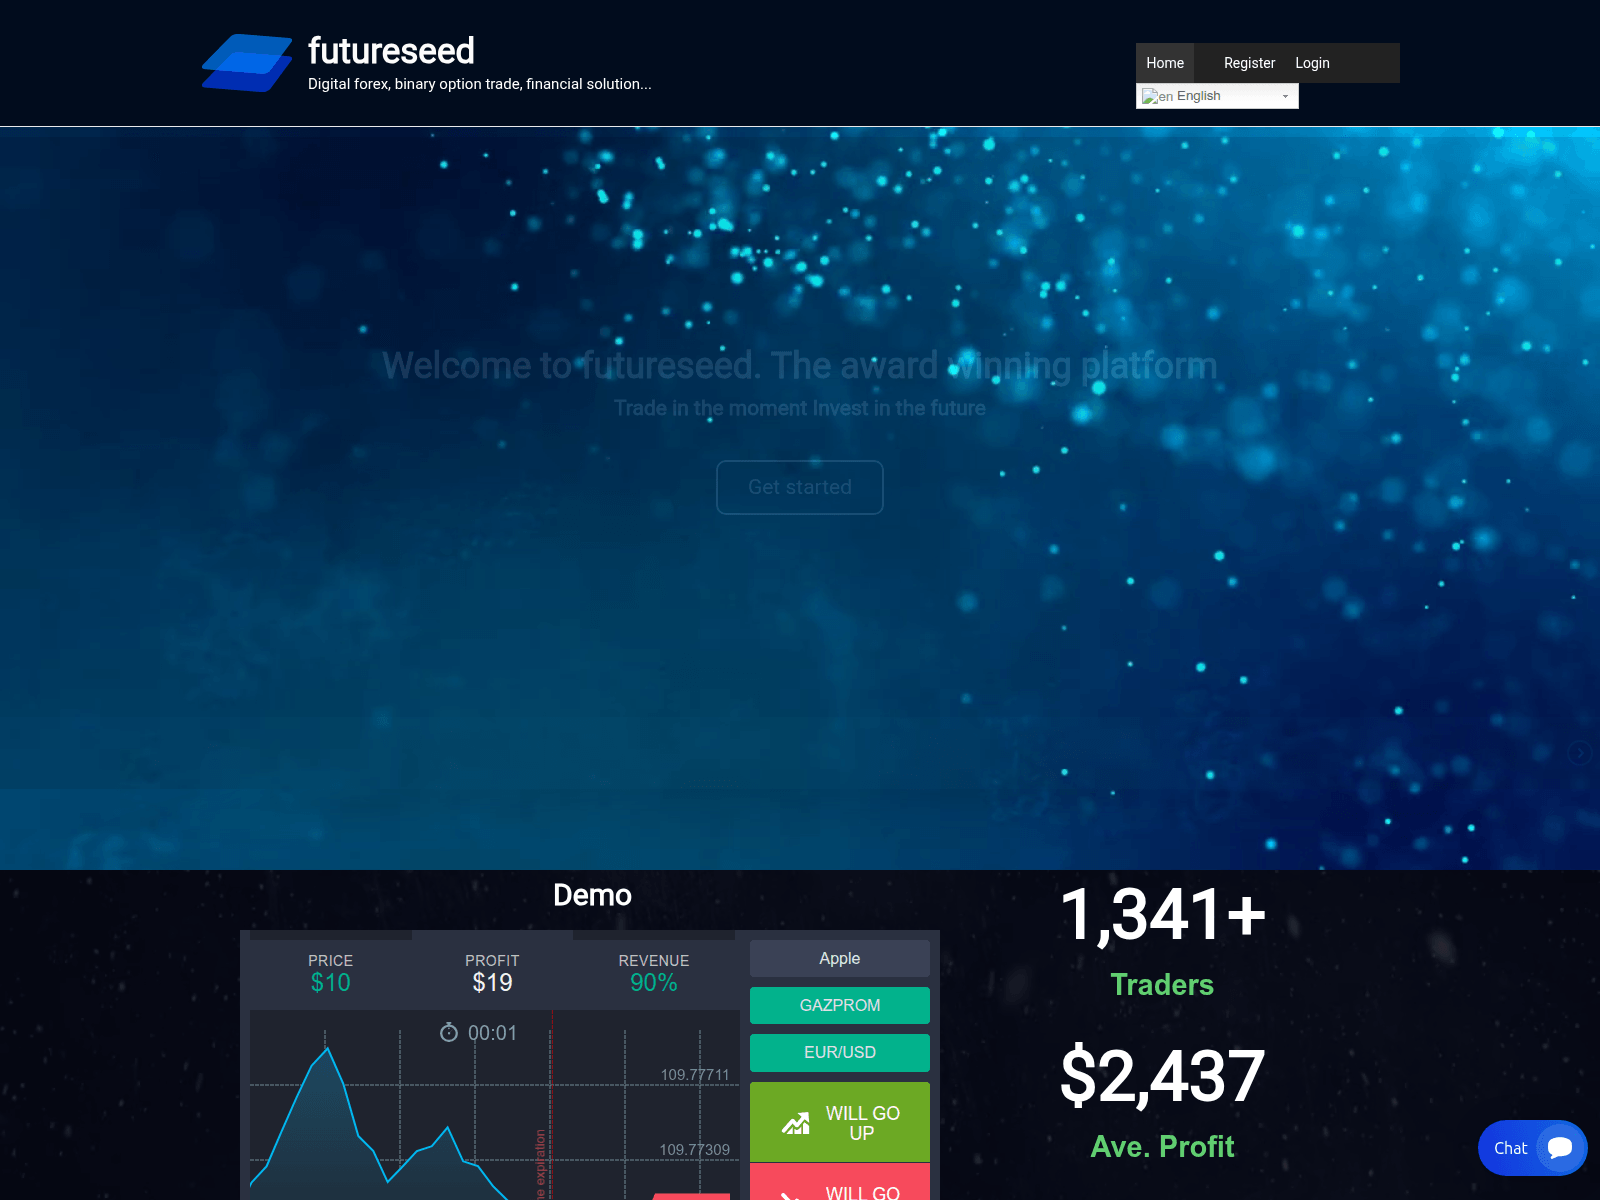
Task: Click the $2,437 average profit figure
Action: tap(1162, 1076)
